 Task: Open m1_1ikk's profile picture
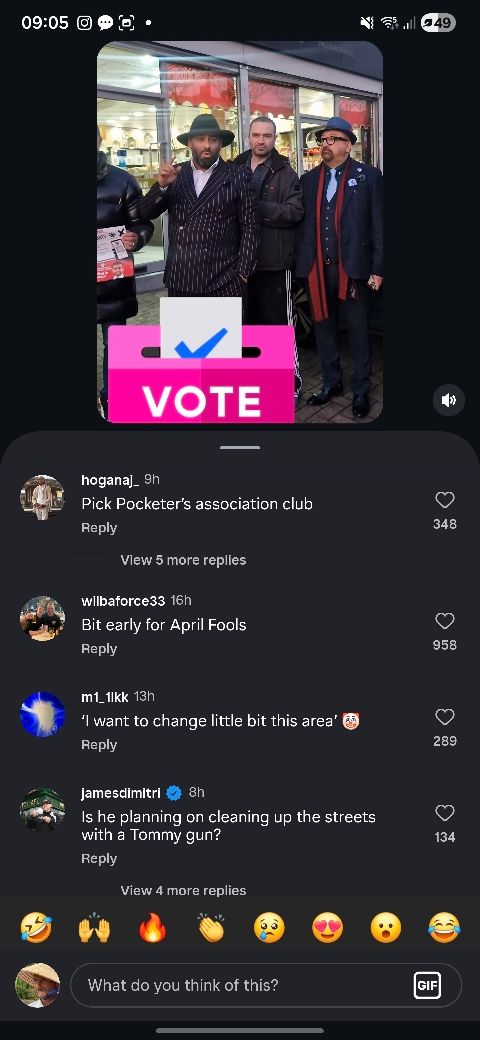click(42, 714)
